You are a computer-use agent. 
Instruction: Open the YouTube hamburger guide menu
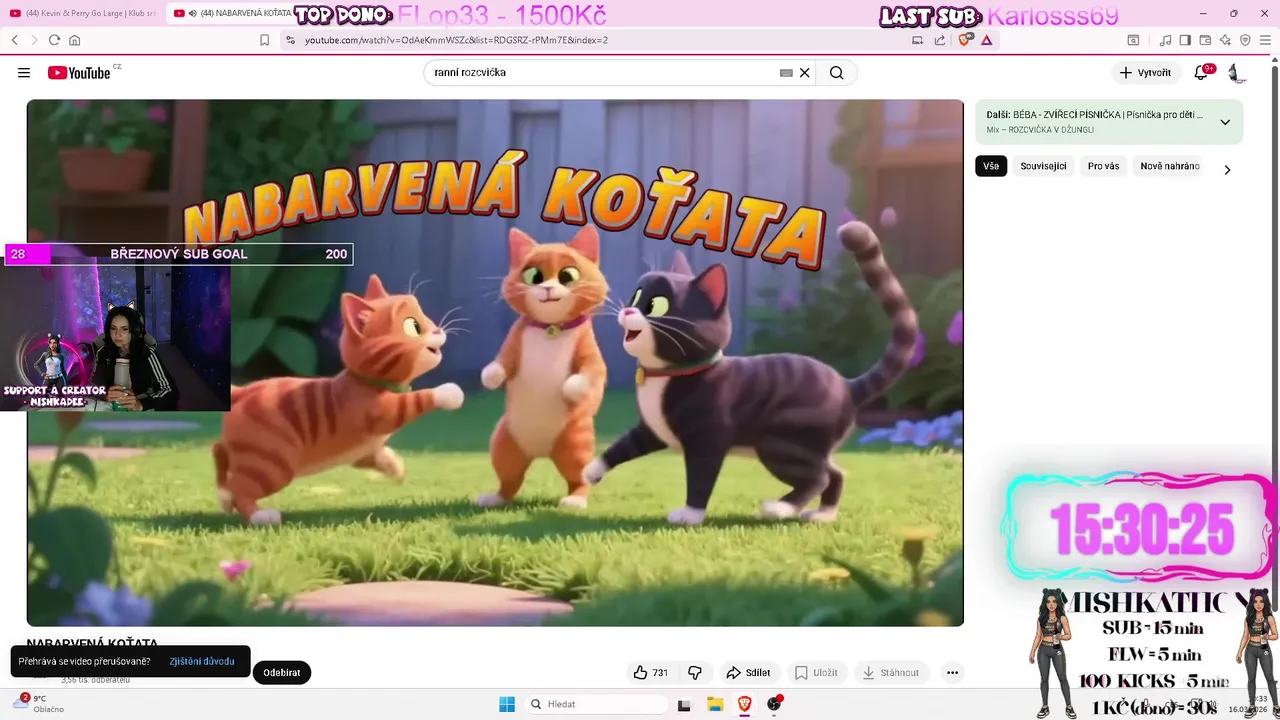24,73
